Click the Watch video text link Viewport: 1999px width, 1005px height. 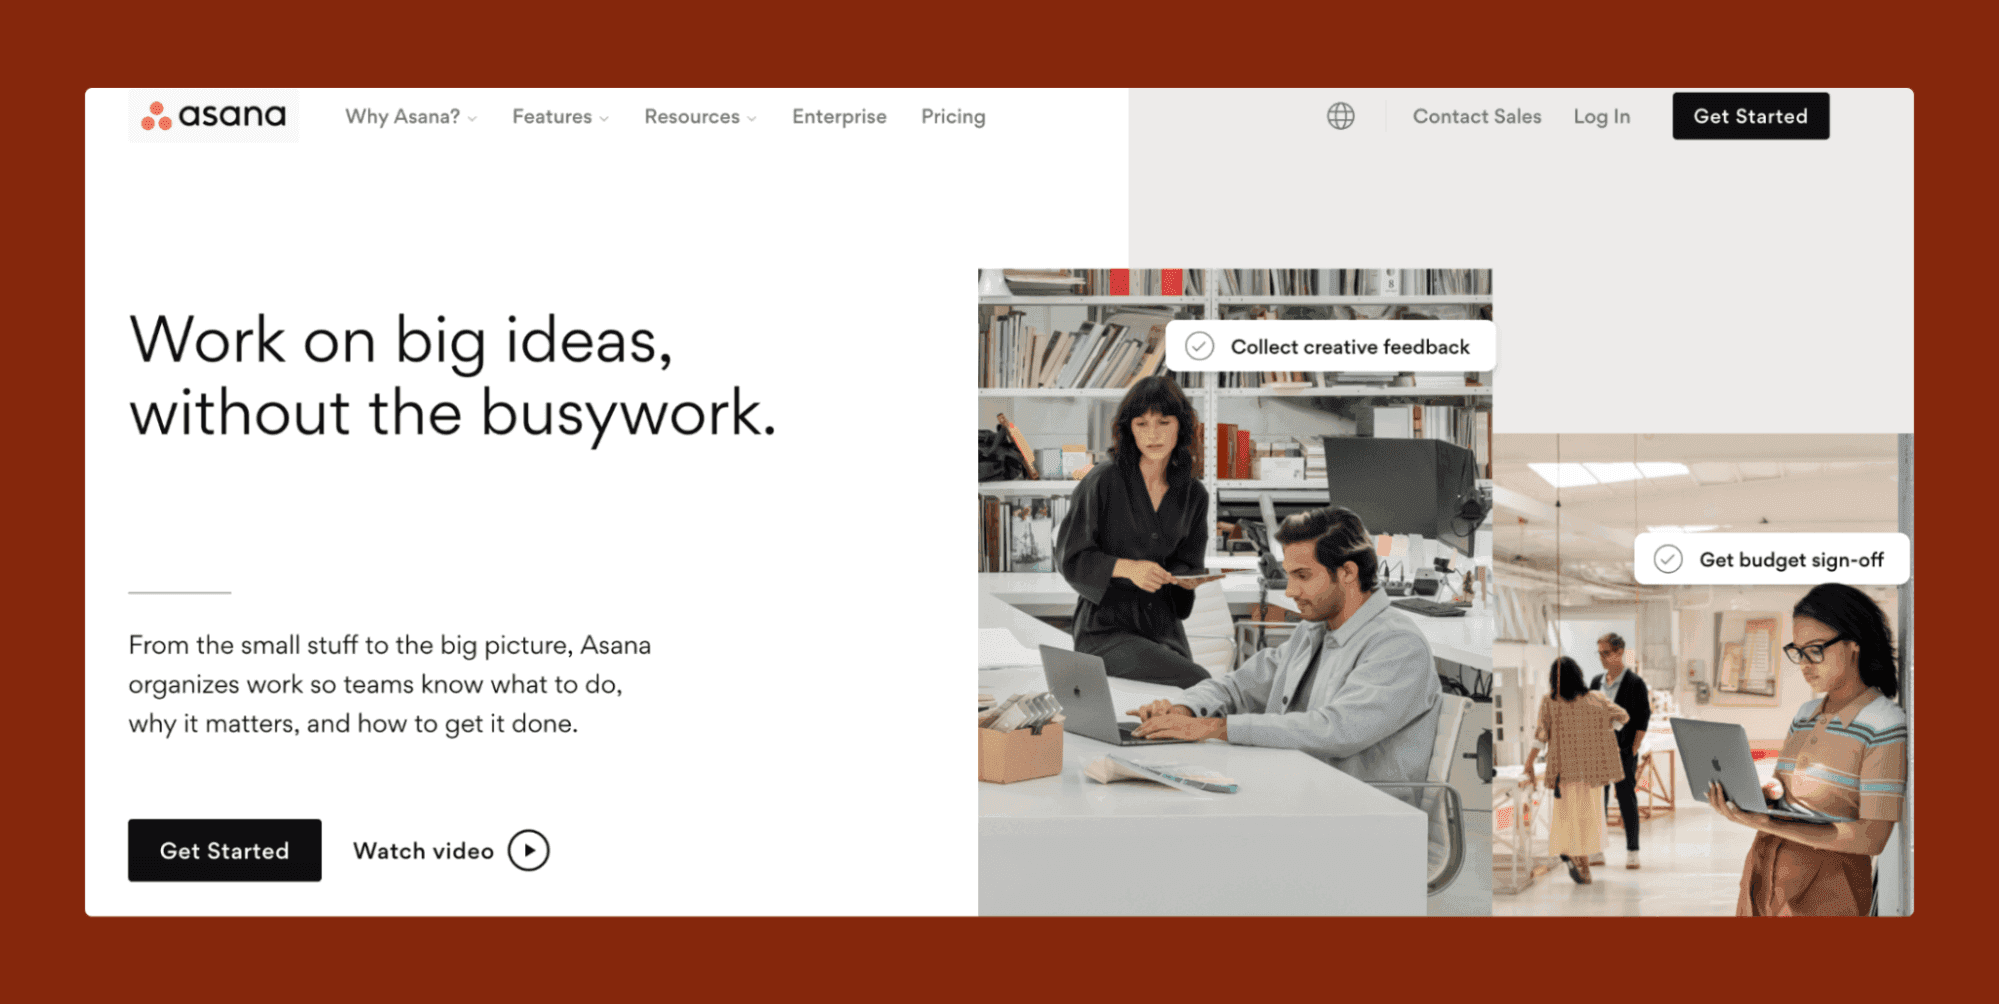pos(423,851)
